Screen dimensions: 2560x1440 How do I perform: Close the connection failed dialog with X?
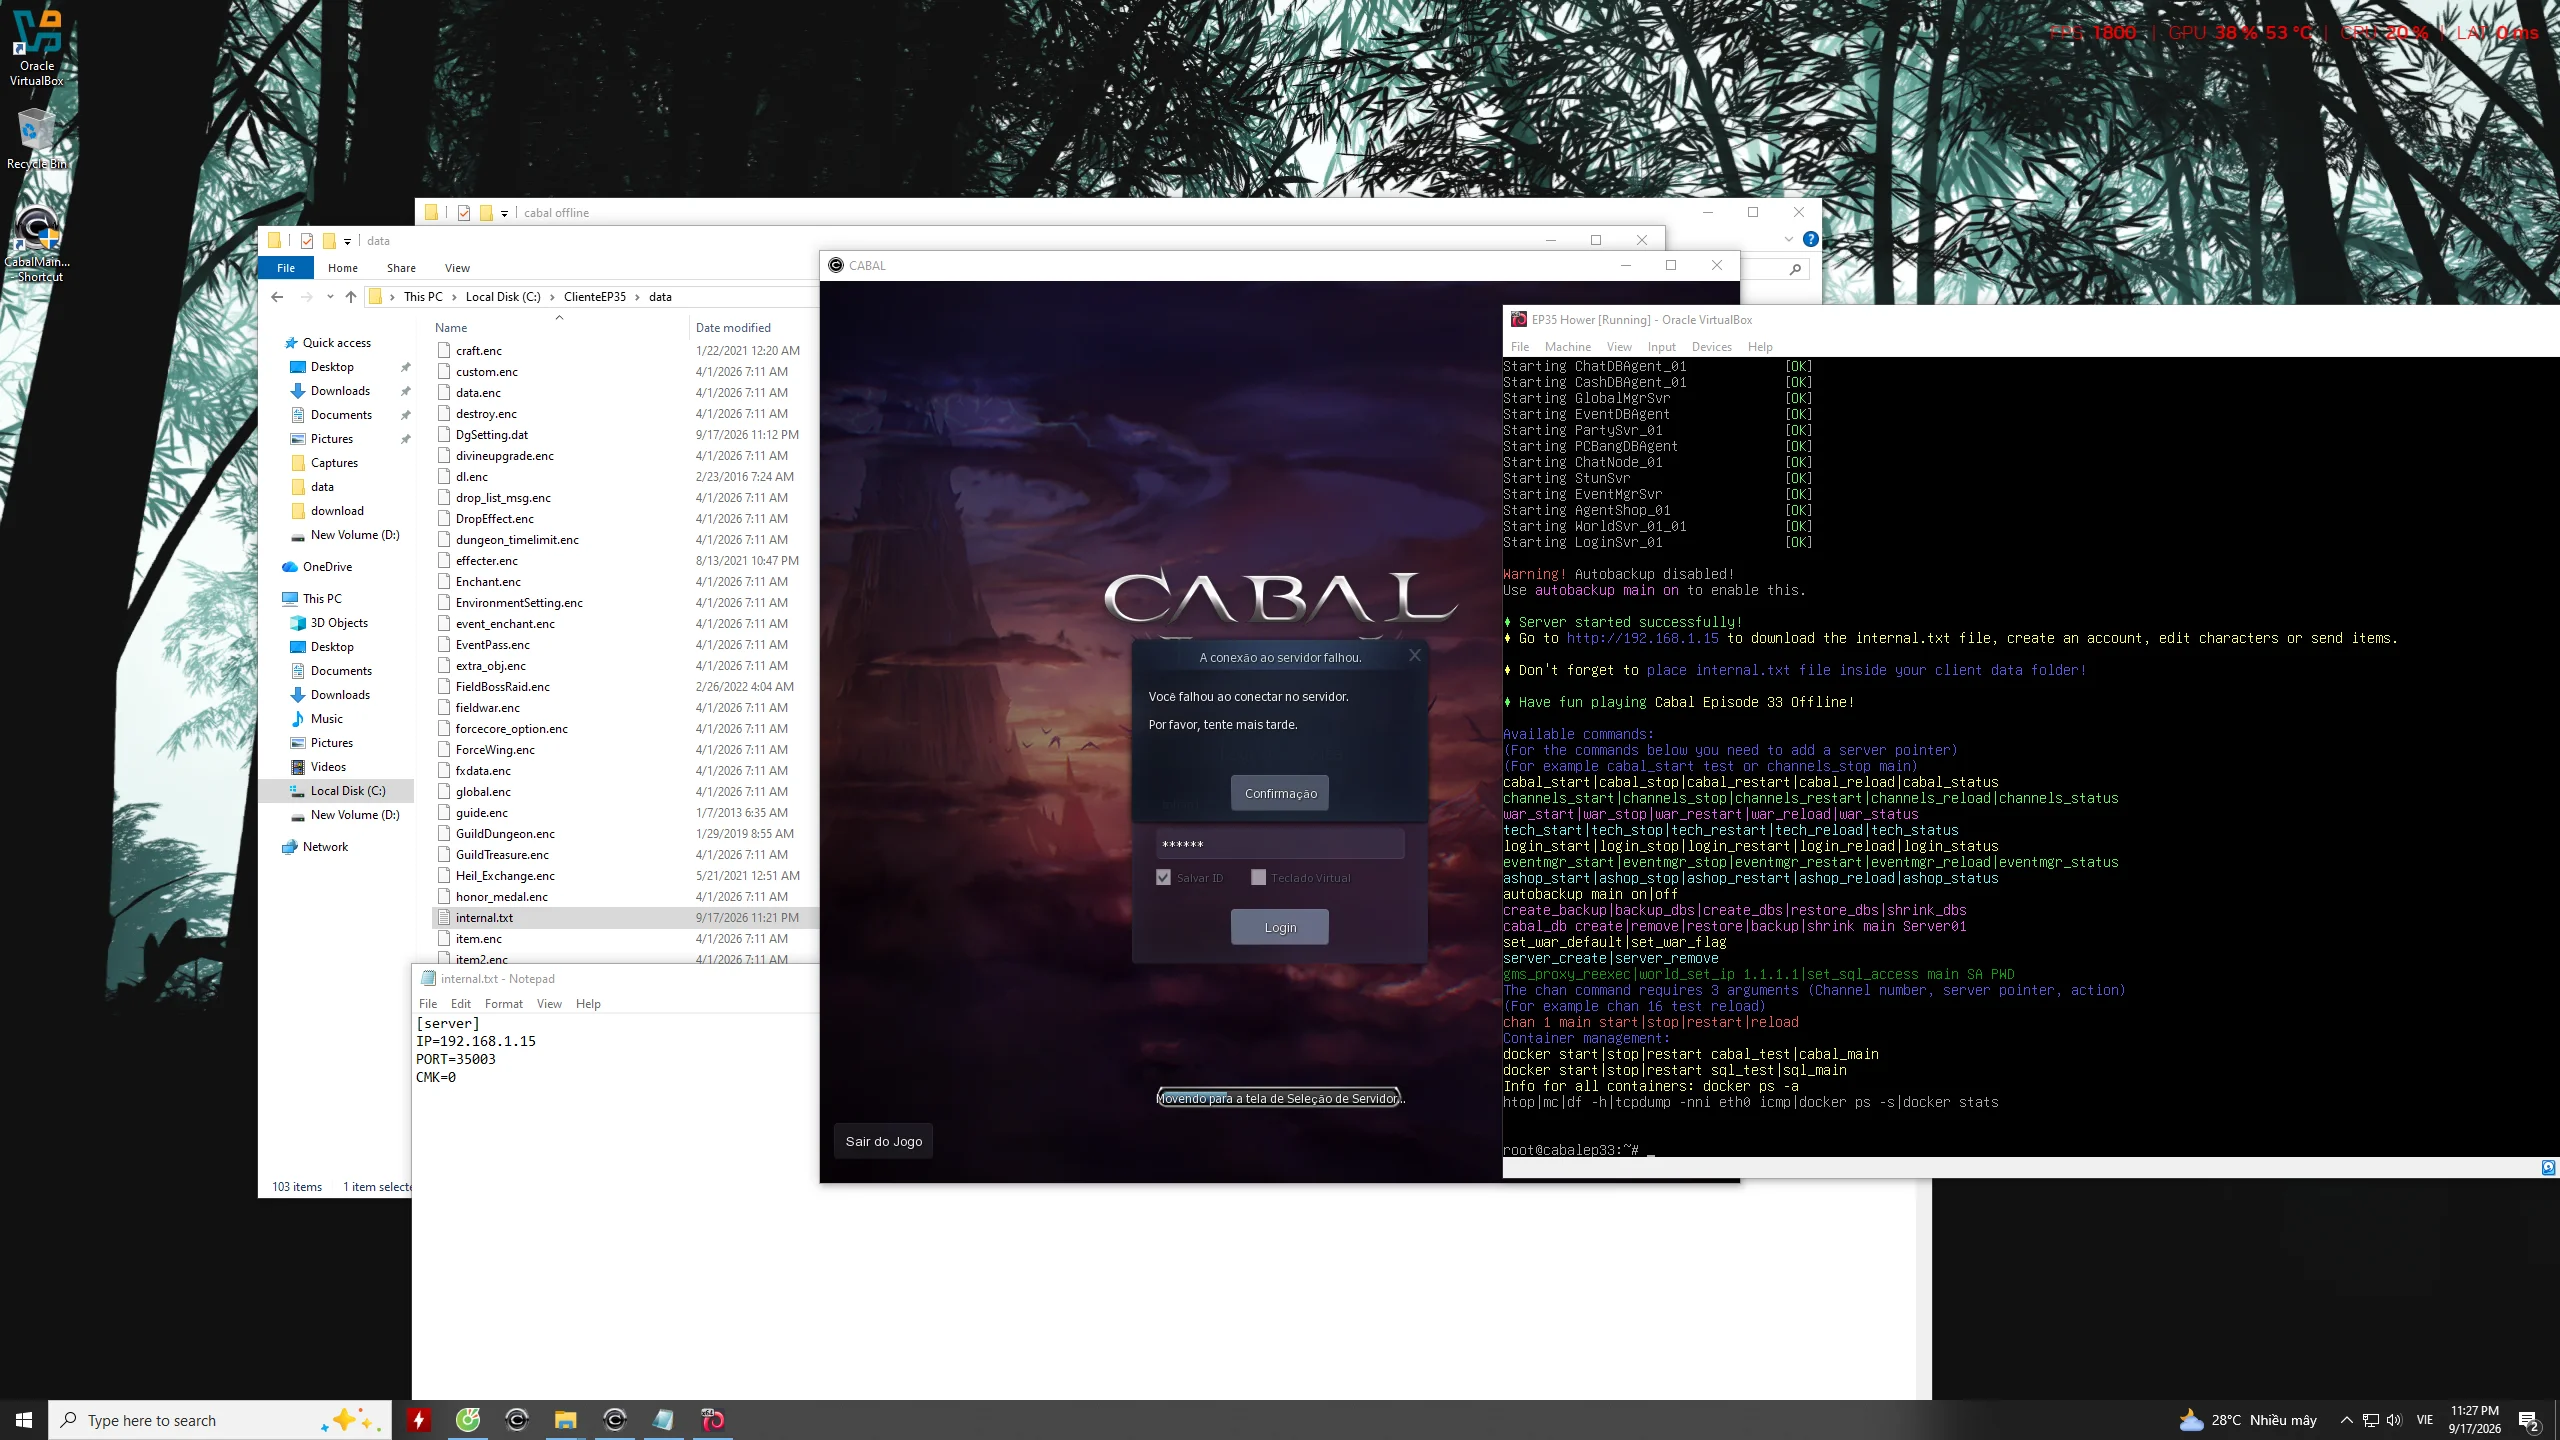click(x=1414, y=656)
